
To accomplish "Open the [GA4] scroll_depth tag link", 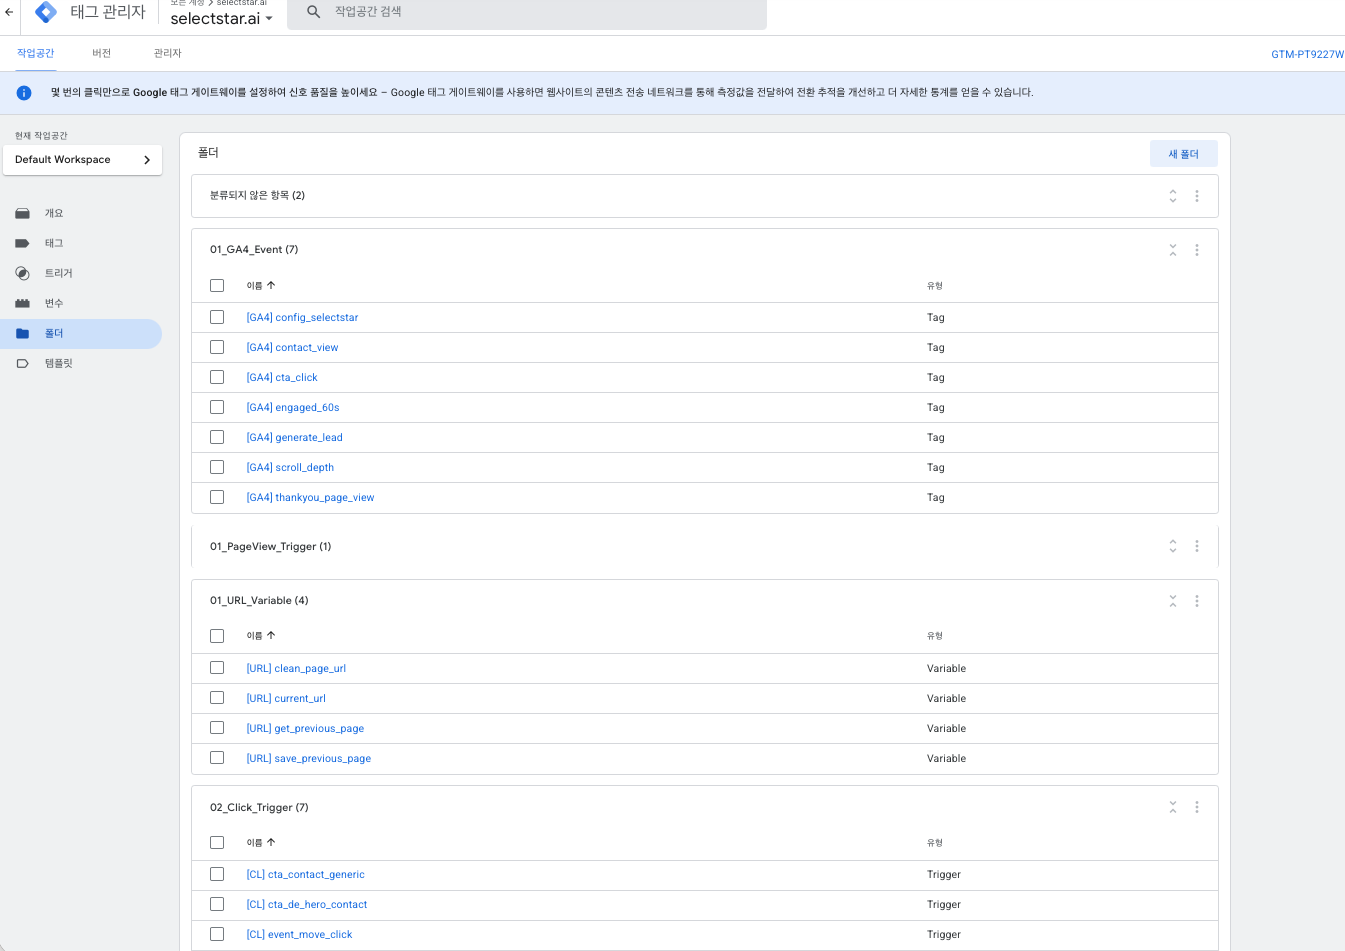I will [290, 467].
